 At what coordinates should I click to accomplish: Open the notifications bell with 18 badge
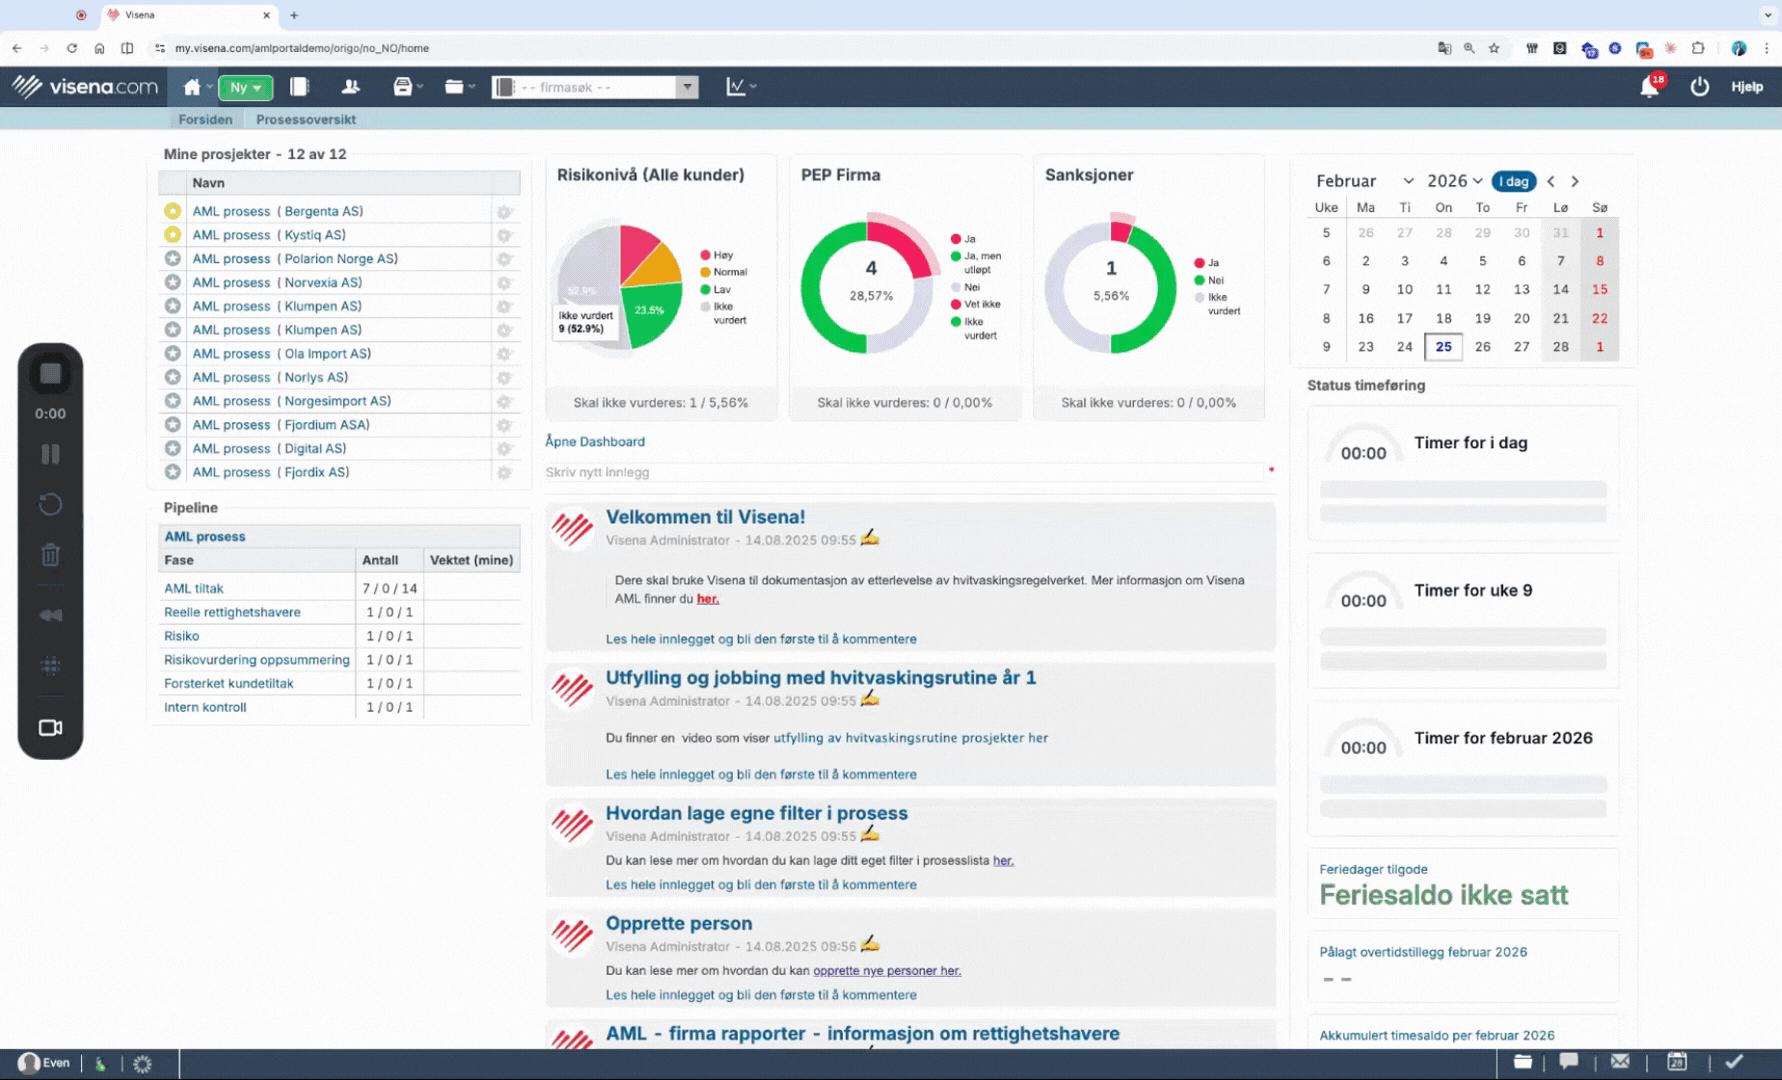[x=1650, y=86]
